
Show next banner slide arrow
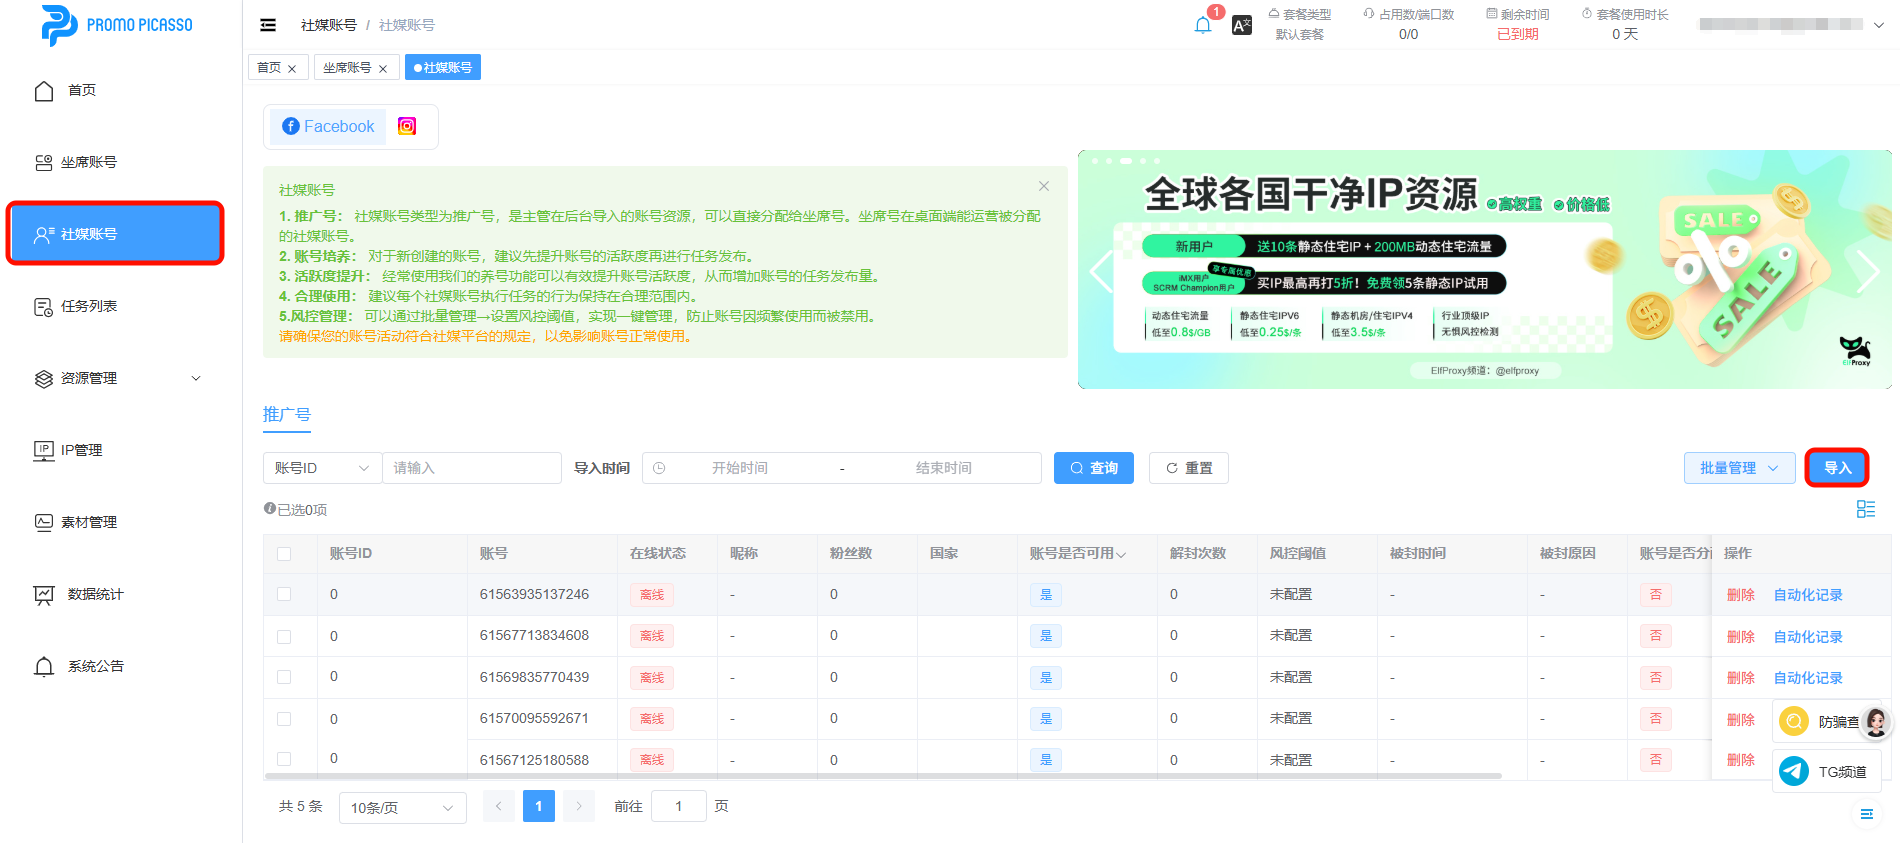coord(1866,271)
